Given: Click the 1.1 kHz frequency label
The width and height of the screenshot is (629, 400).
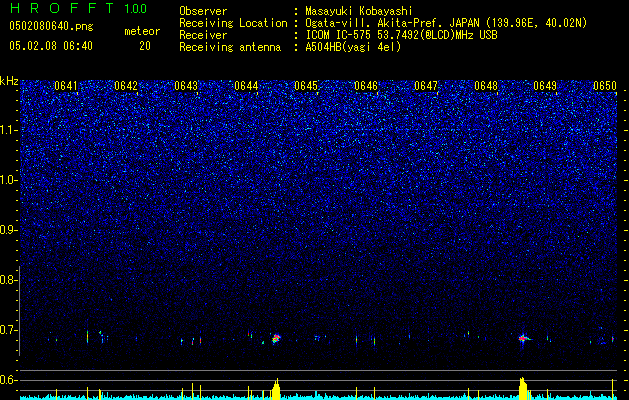Looking at the screenshot, I should point(7,130).
